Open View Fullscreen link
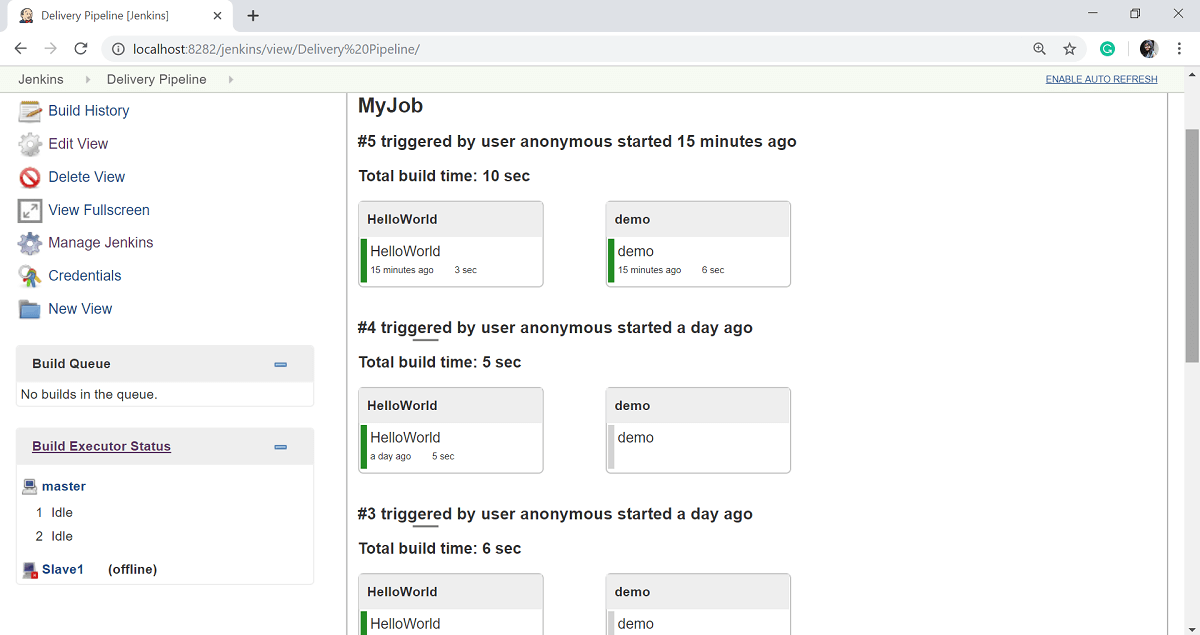 99,210
